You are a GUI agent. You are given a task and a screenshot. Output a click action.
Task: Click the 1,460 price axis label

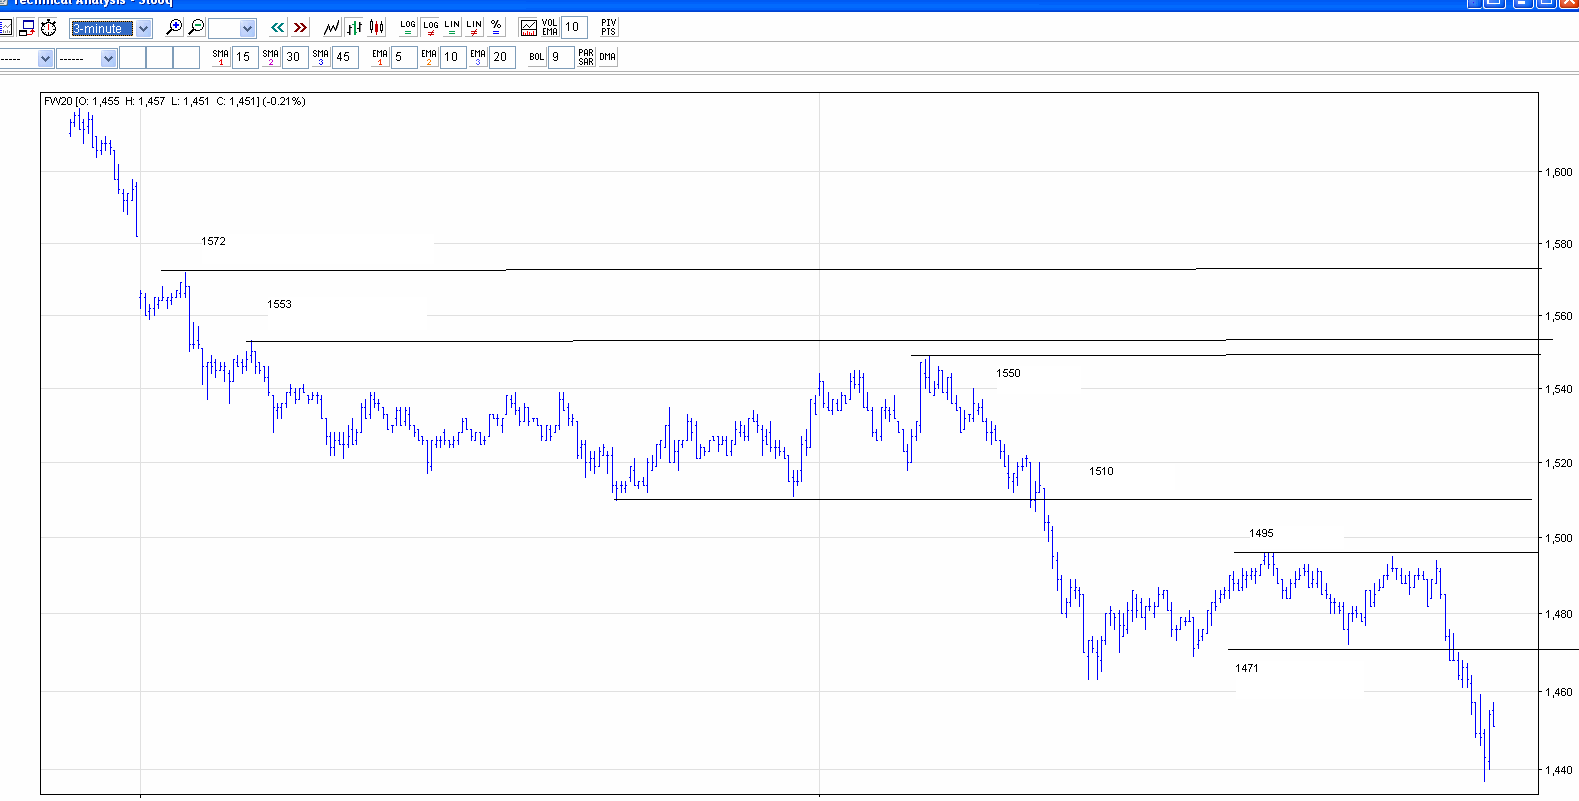coord(1558,692)
